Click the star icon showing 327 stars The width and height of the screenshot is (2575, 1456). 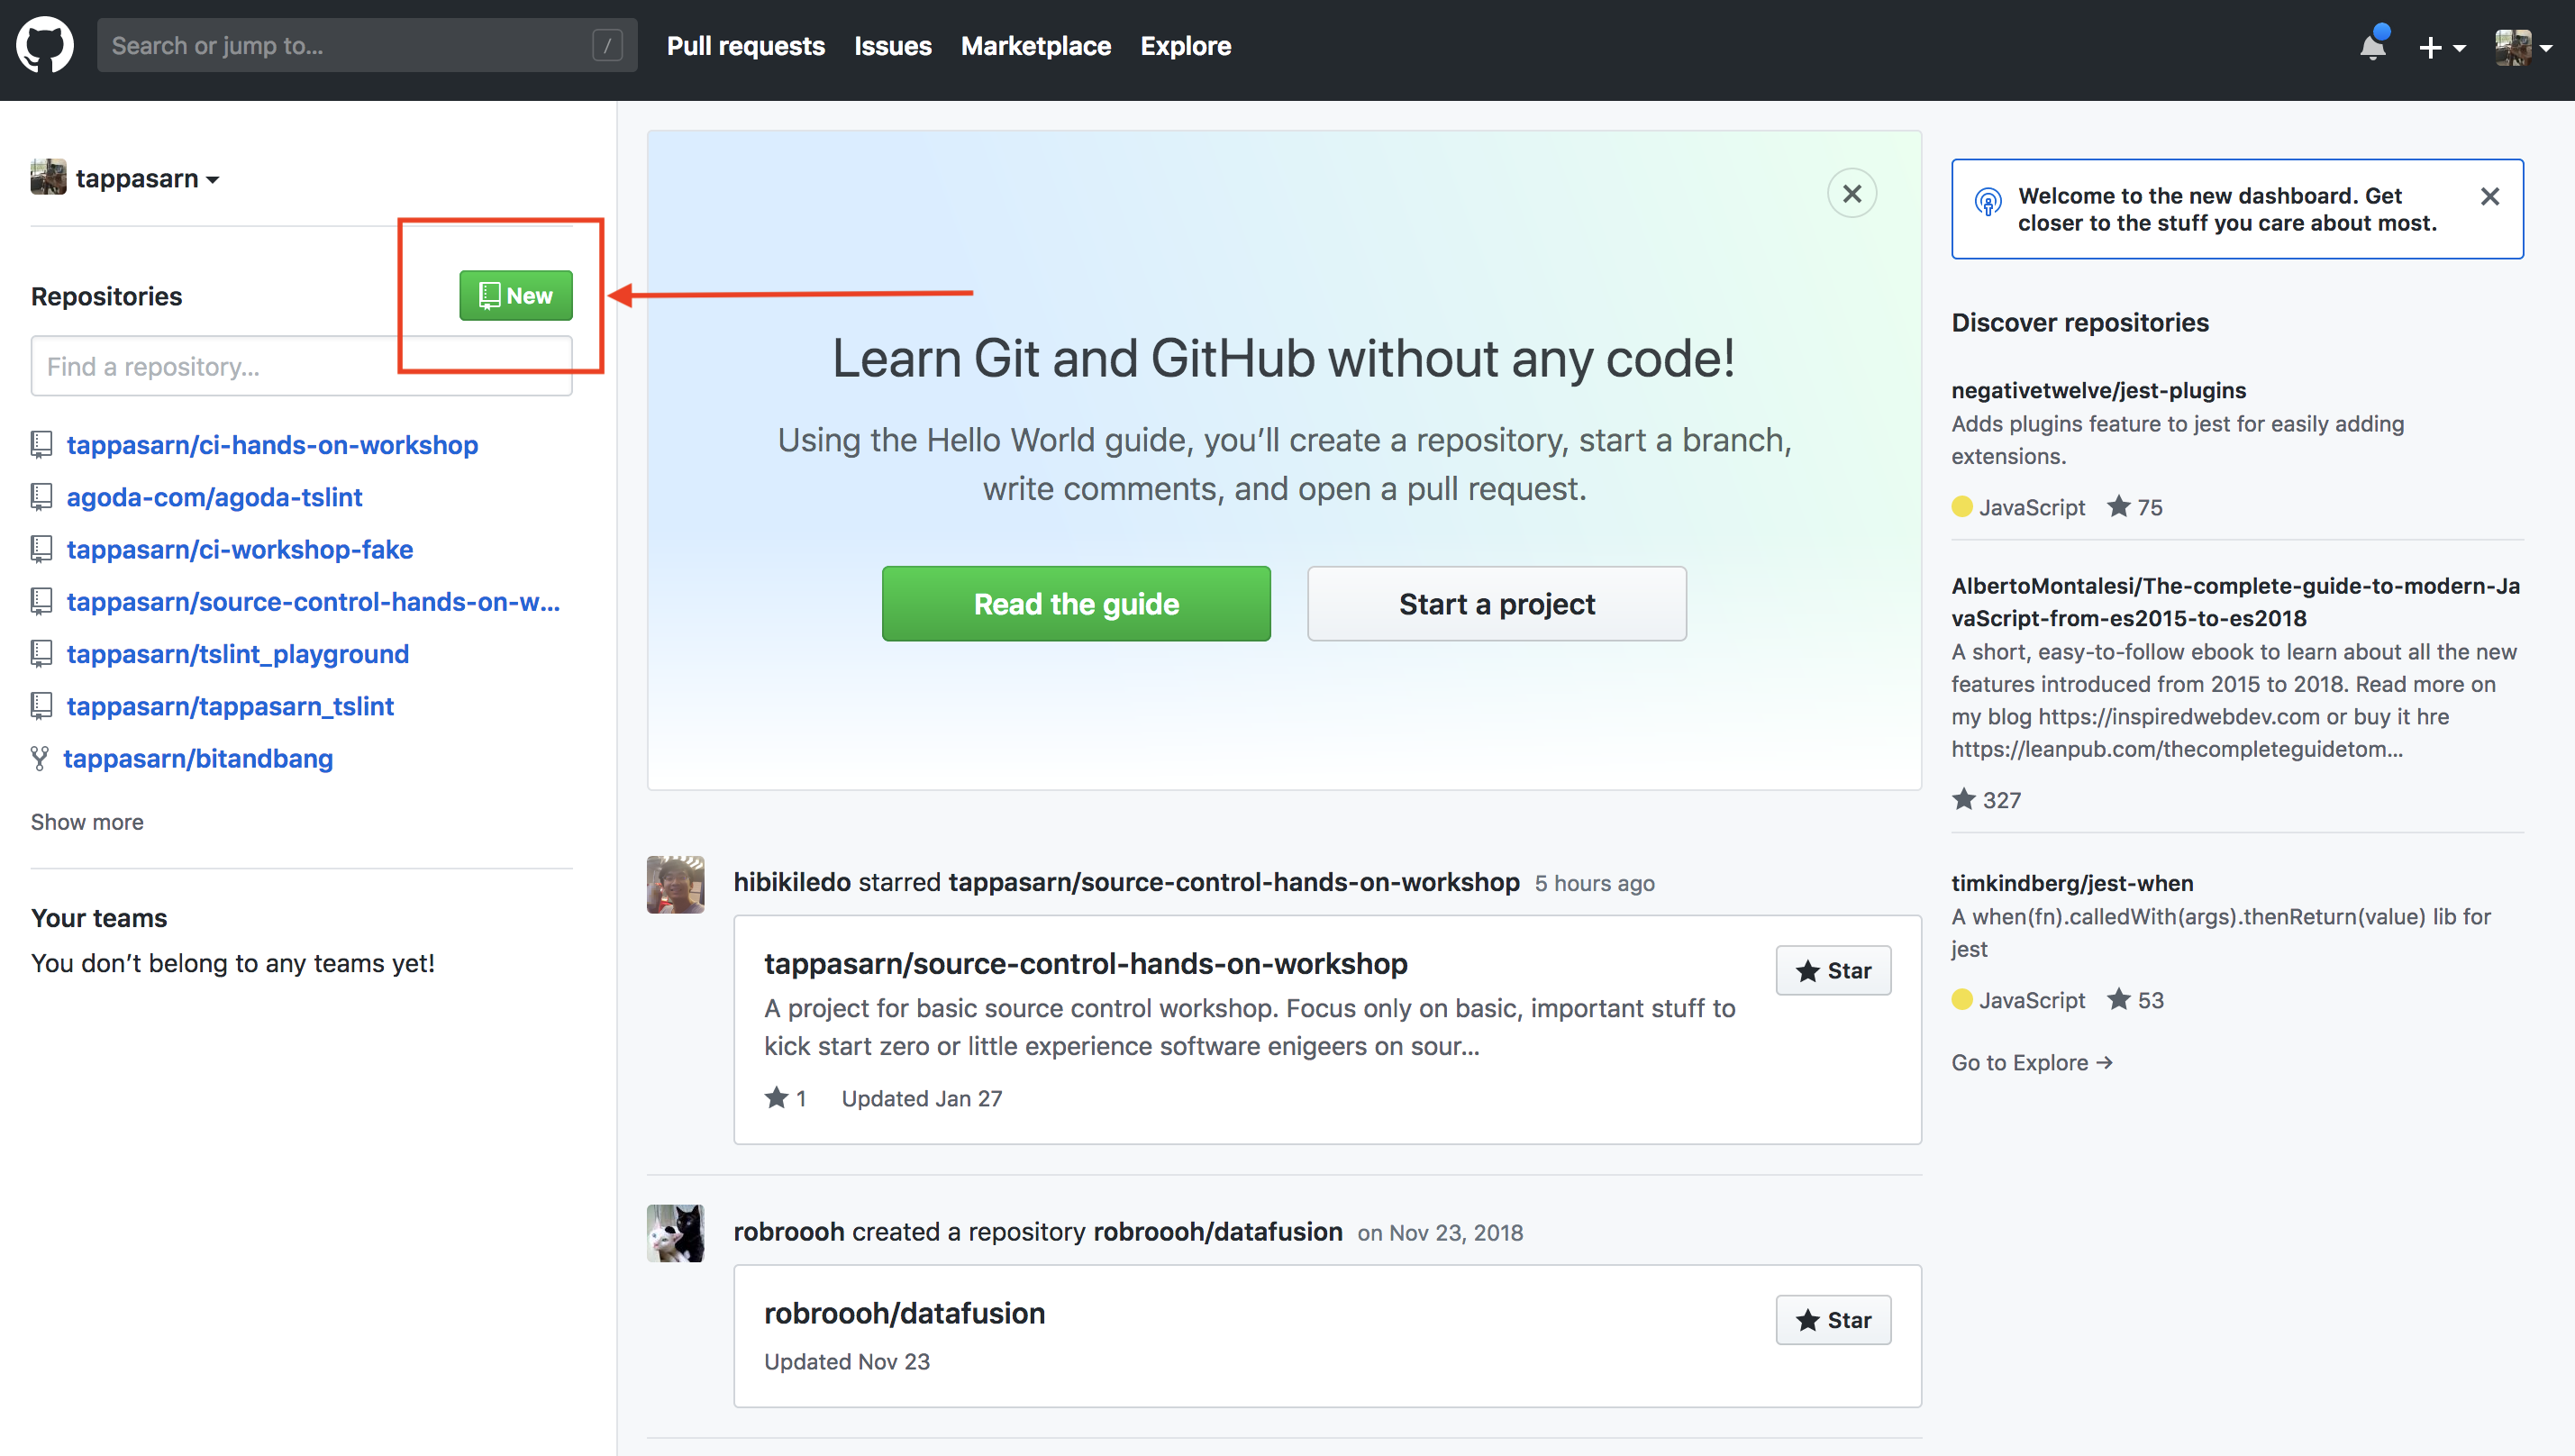click(1963, 799)
